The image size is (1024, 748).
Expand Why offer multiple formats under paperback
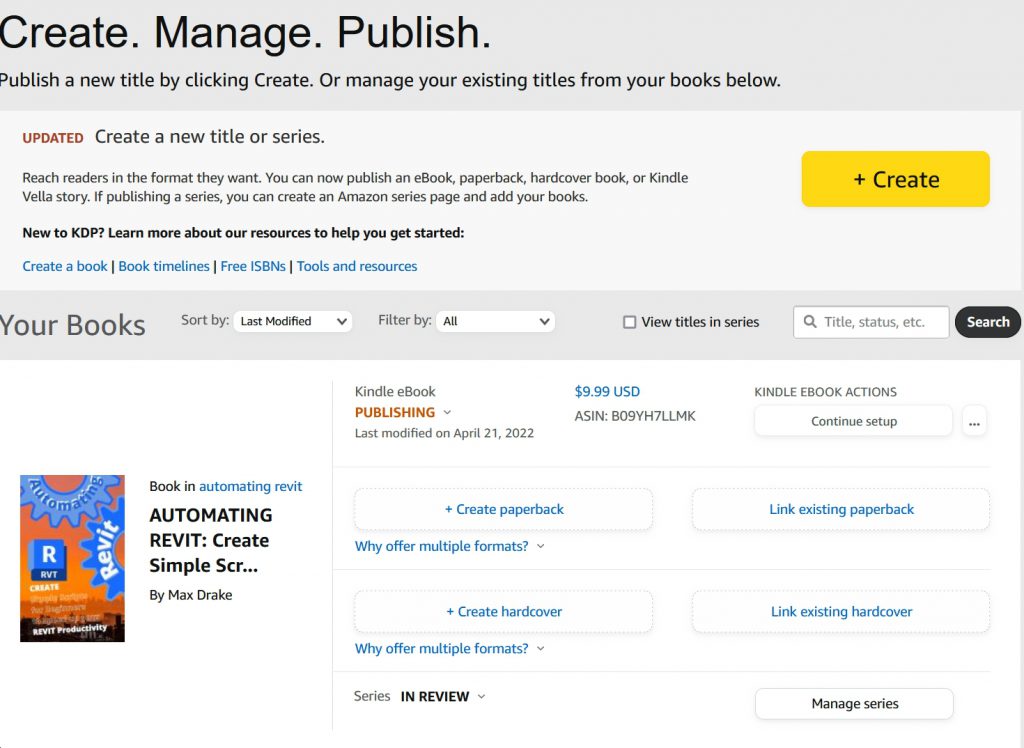pos(449,546)
